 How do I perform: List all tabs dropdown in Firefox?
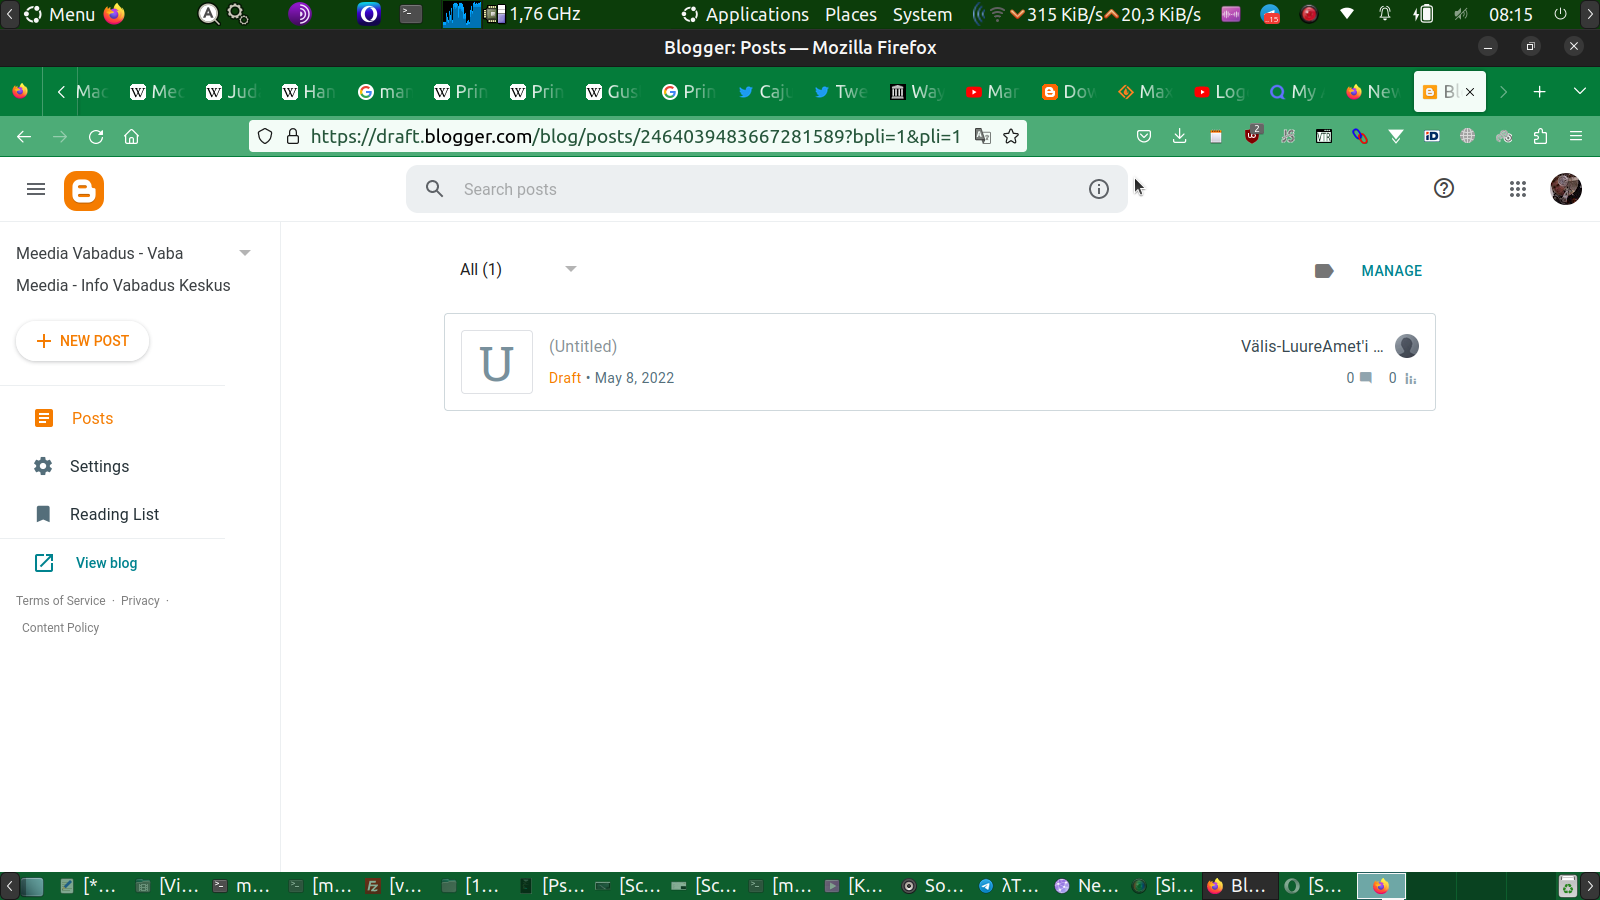click(x=1580, y=92)
